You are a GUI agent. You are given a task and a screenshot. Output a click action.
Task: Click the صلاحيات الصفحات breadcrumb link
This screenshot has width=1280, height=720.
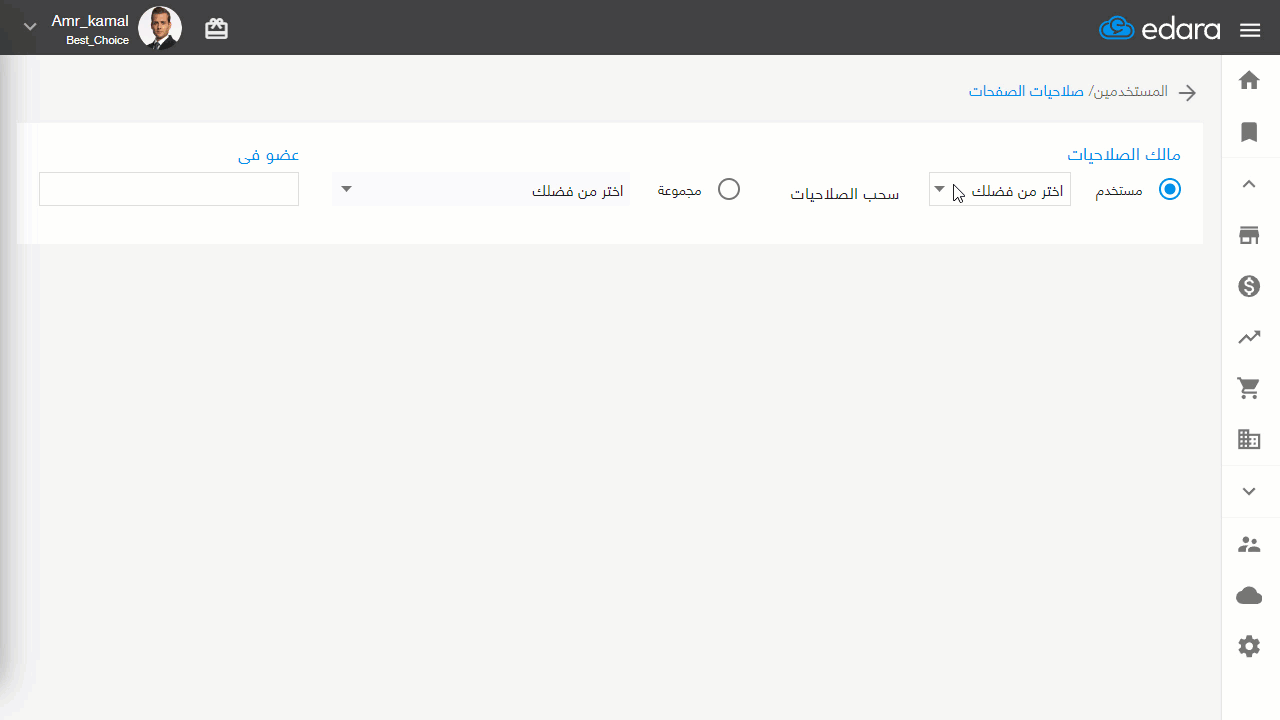point(1028,91)
